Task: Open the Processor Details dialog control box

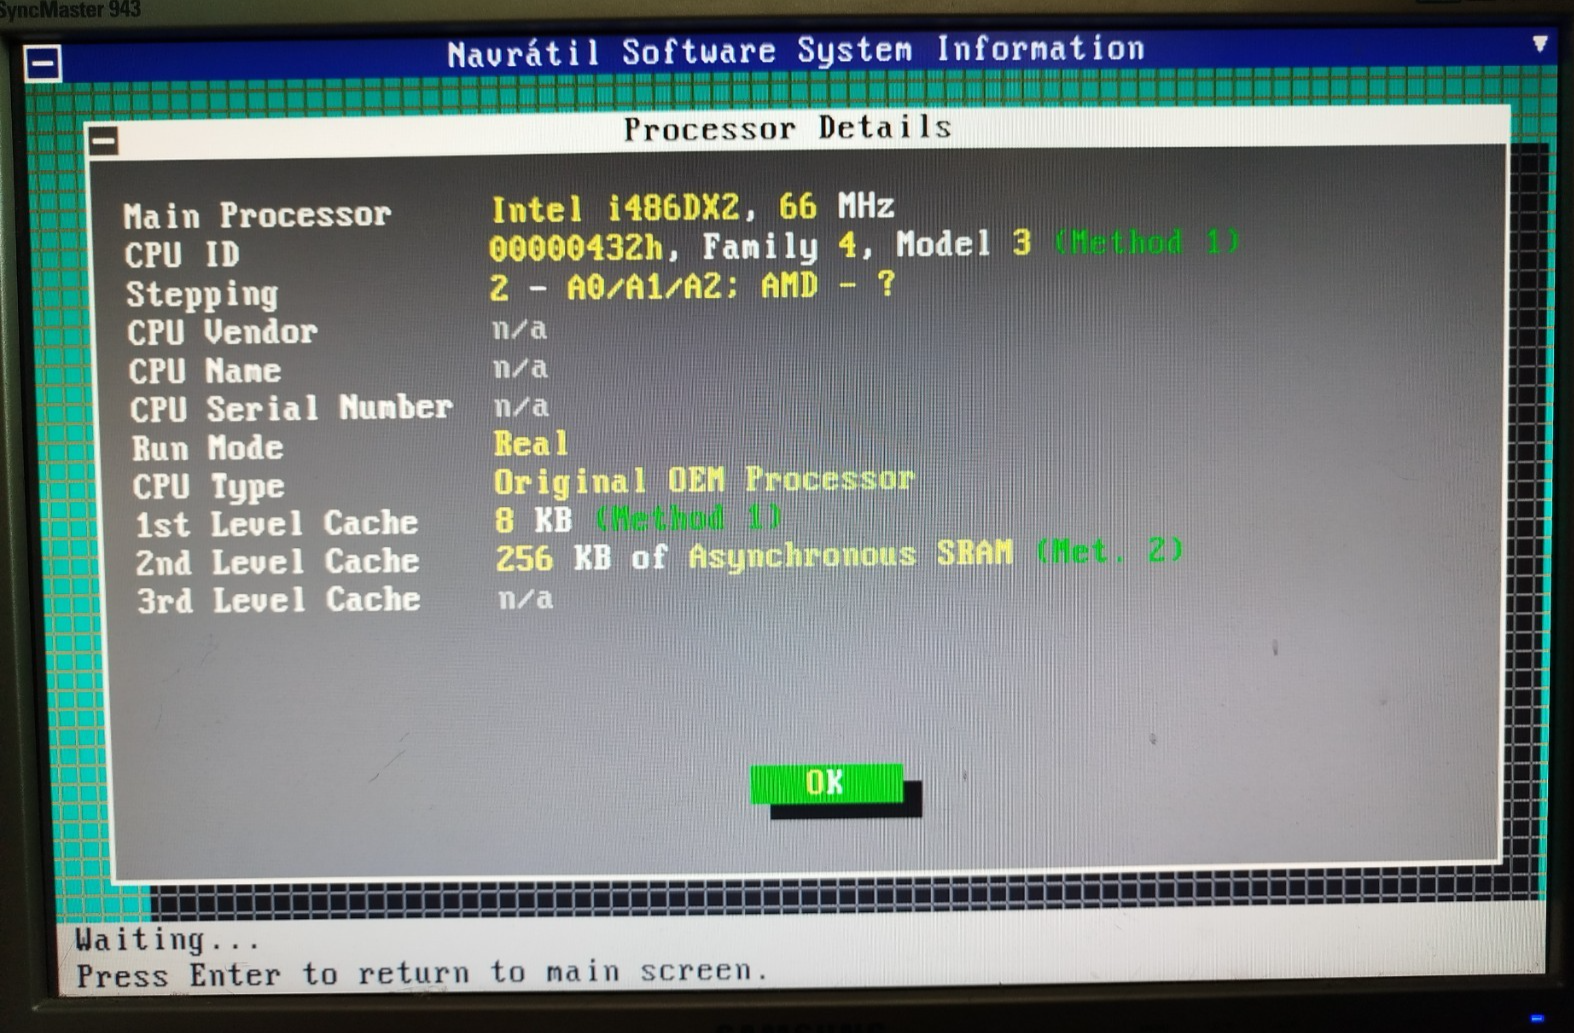Action: pyautogui.click(x=103, y=141)
